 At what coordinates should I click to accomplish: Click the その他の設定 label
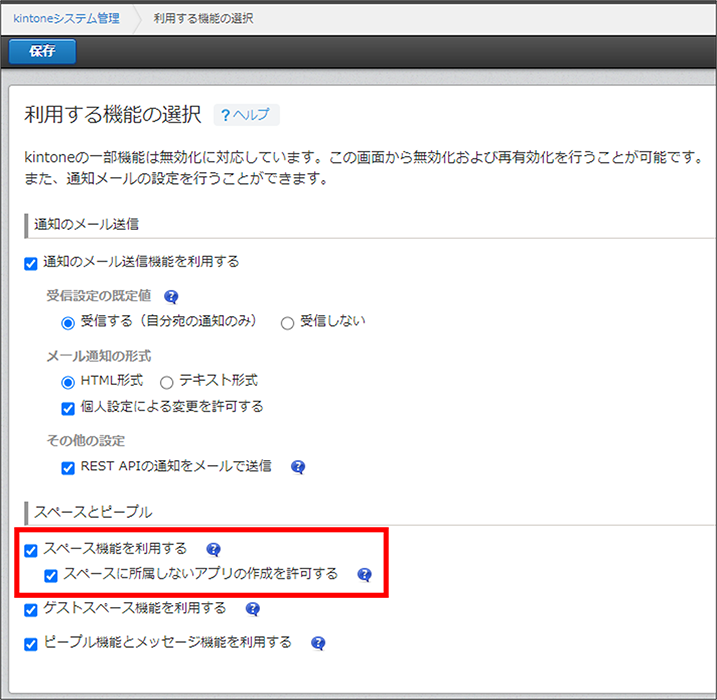[x=86, y=440]
